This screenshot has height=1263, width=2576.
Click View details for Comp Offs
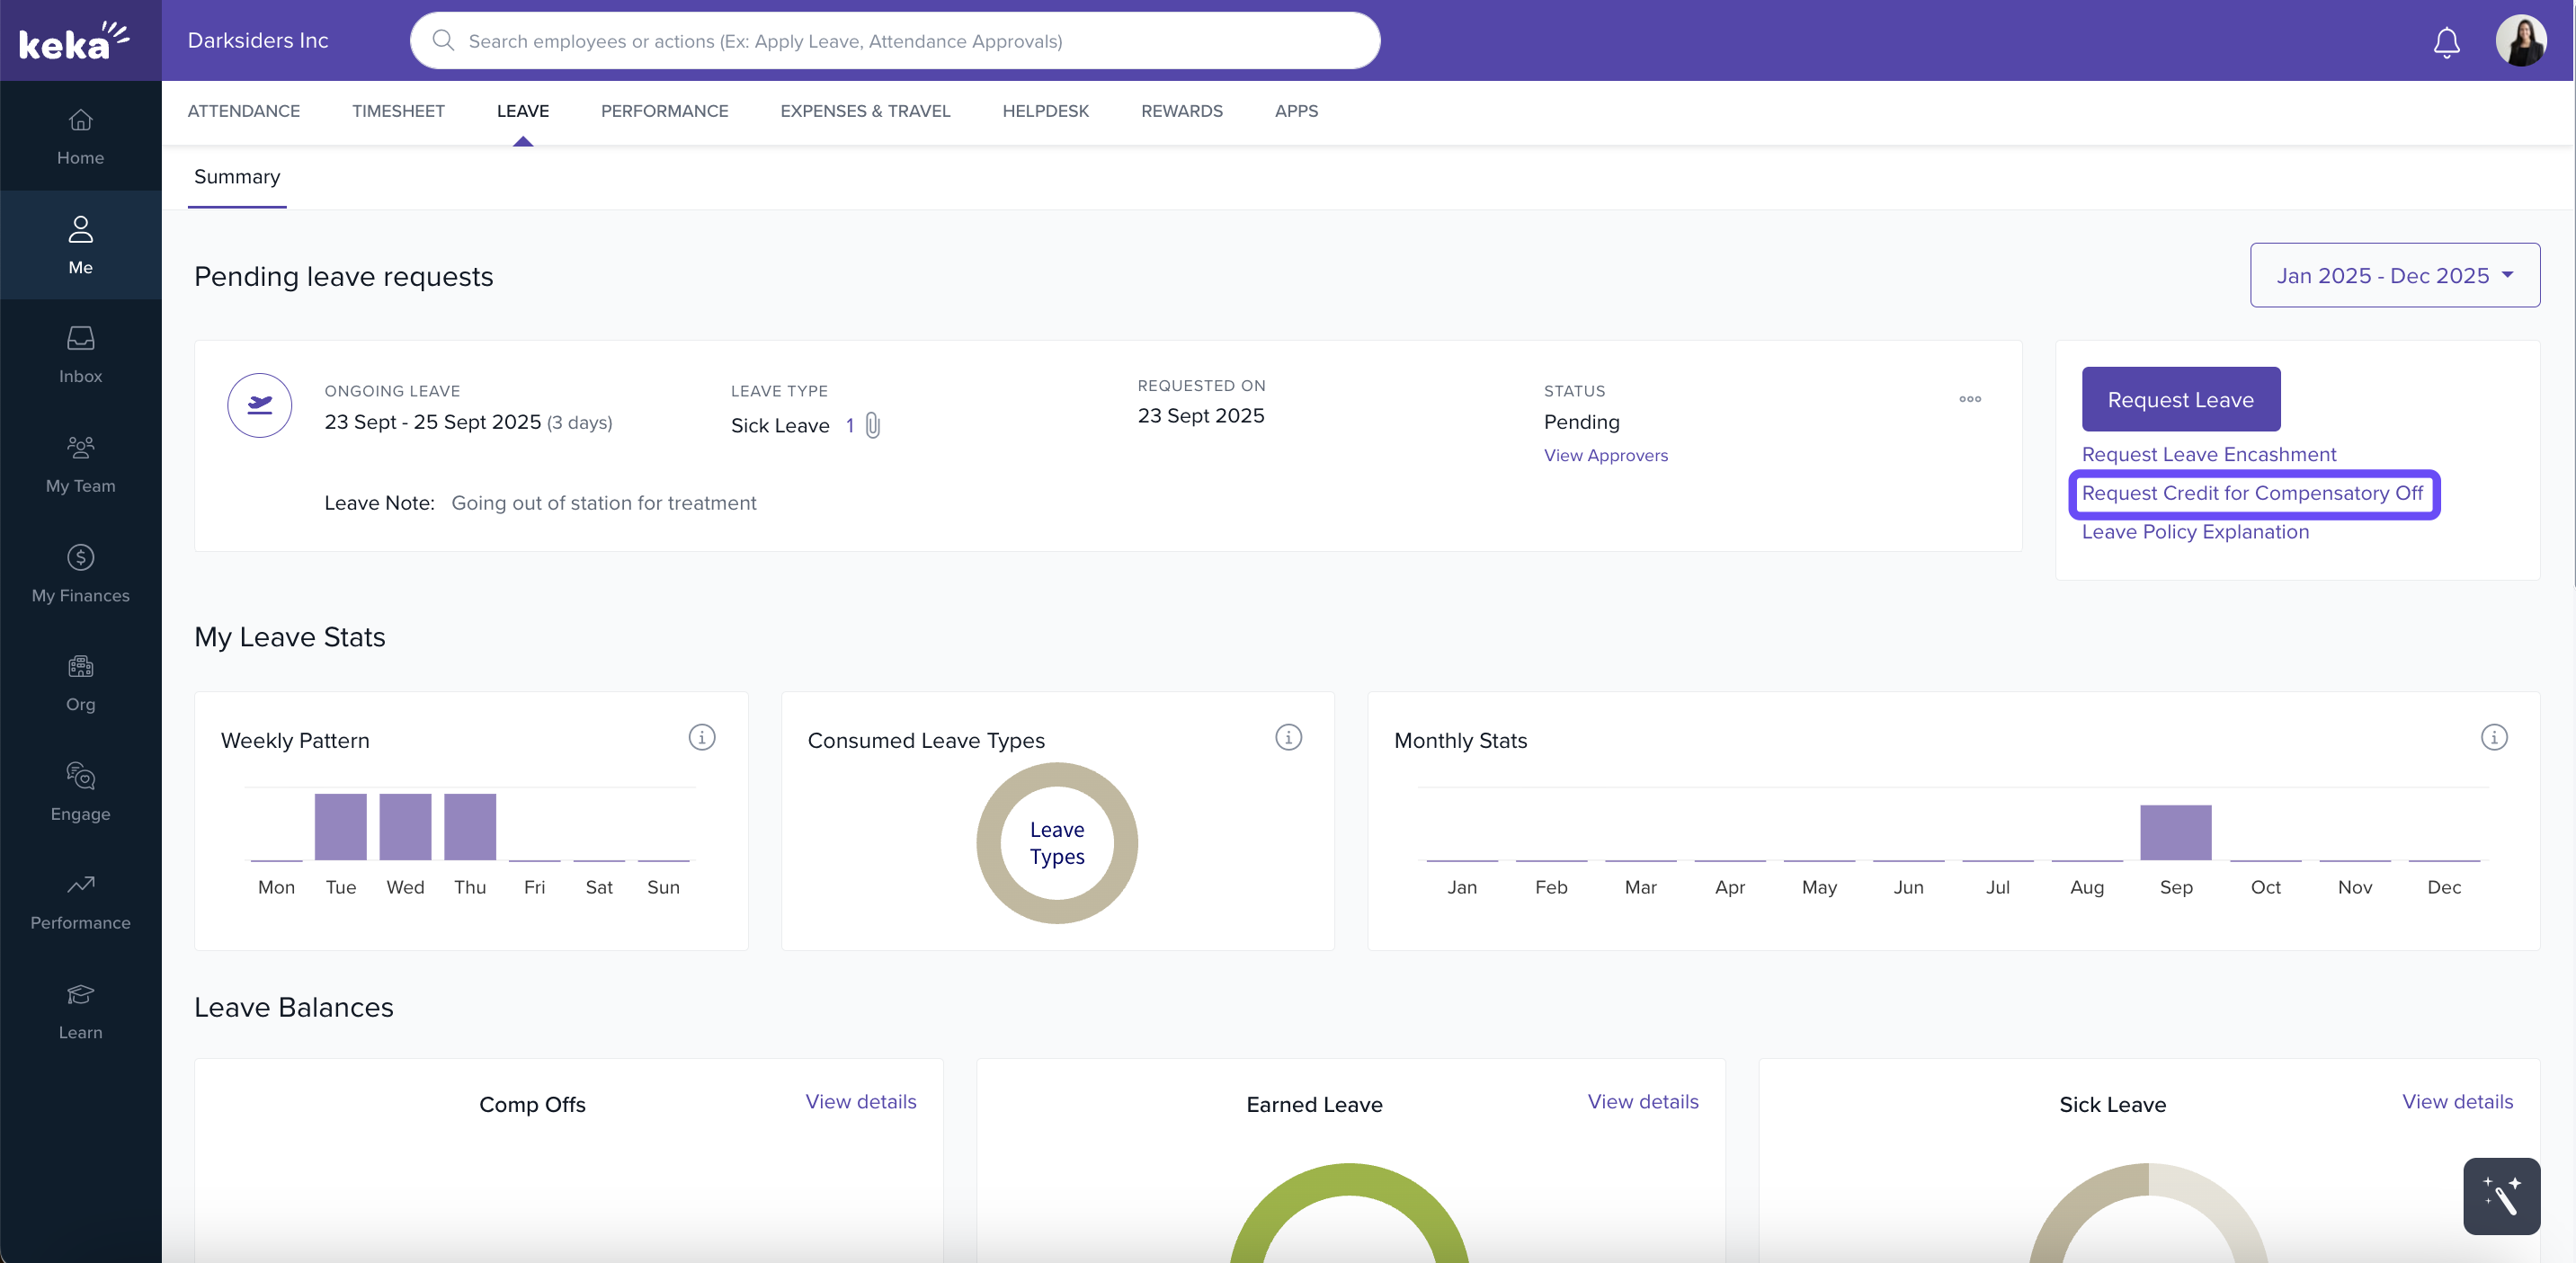pyautogui.click(x=860, y=1101)
